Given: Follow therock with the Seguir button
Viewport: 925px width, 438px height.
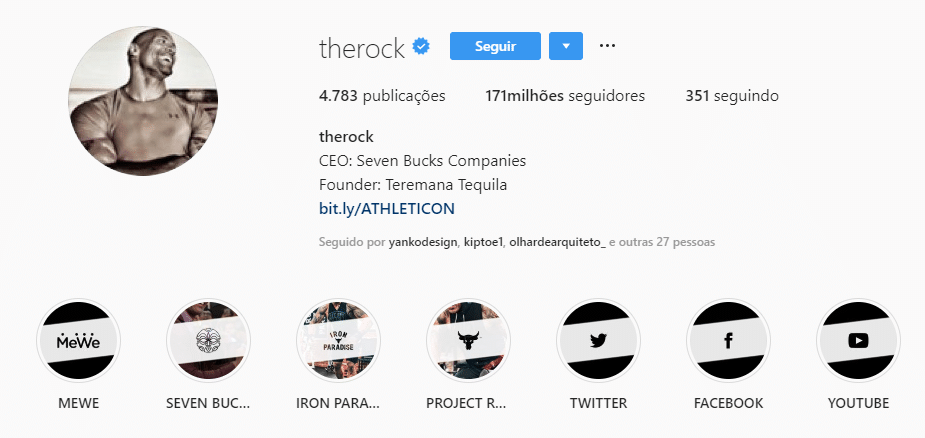Looking at the screenshot, I should 495,46.
